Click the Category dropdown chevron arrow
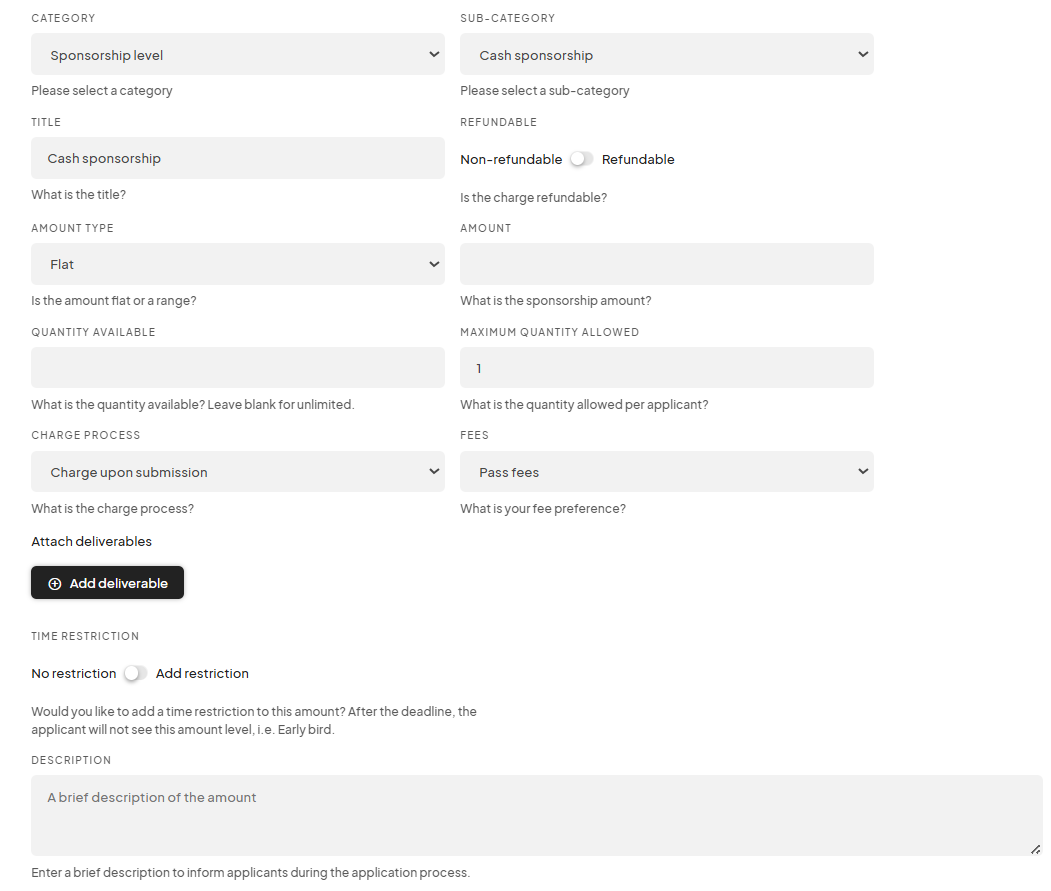Screen dimensions: 1051x891 point(434,54)
